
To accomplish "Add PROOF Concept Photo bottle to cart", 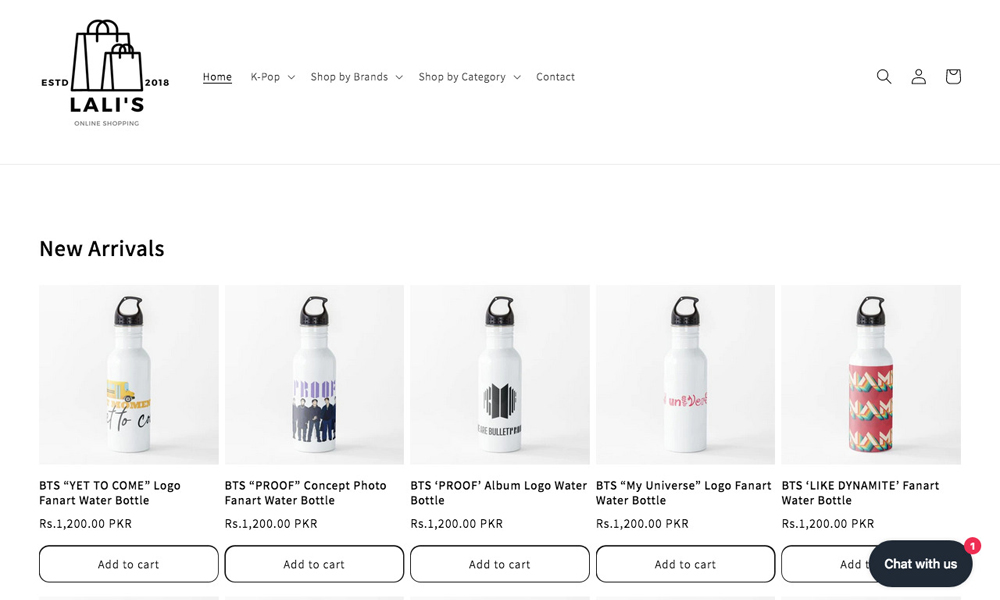I will pos(314,564).
